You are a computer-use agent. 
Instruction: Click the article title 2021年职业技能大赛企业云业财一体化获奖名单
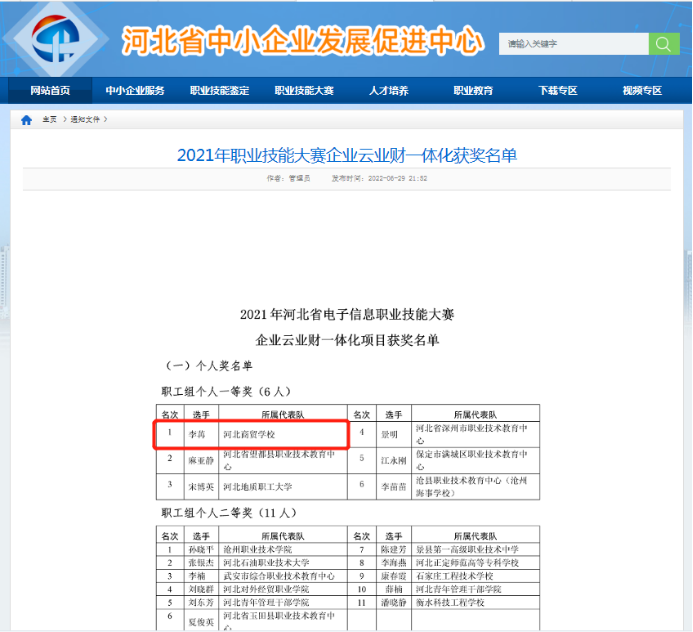click(x=347, y=155)
